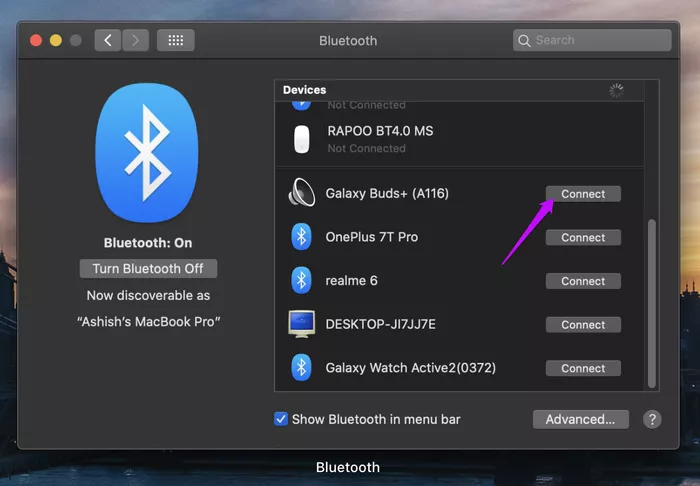Click the OnePlus 7T Pro Bluetooth icon
This screenshot has width=700, height=486.
pyautogui.click(x=301, y=237)
